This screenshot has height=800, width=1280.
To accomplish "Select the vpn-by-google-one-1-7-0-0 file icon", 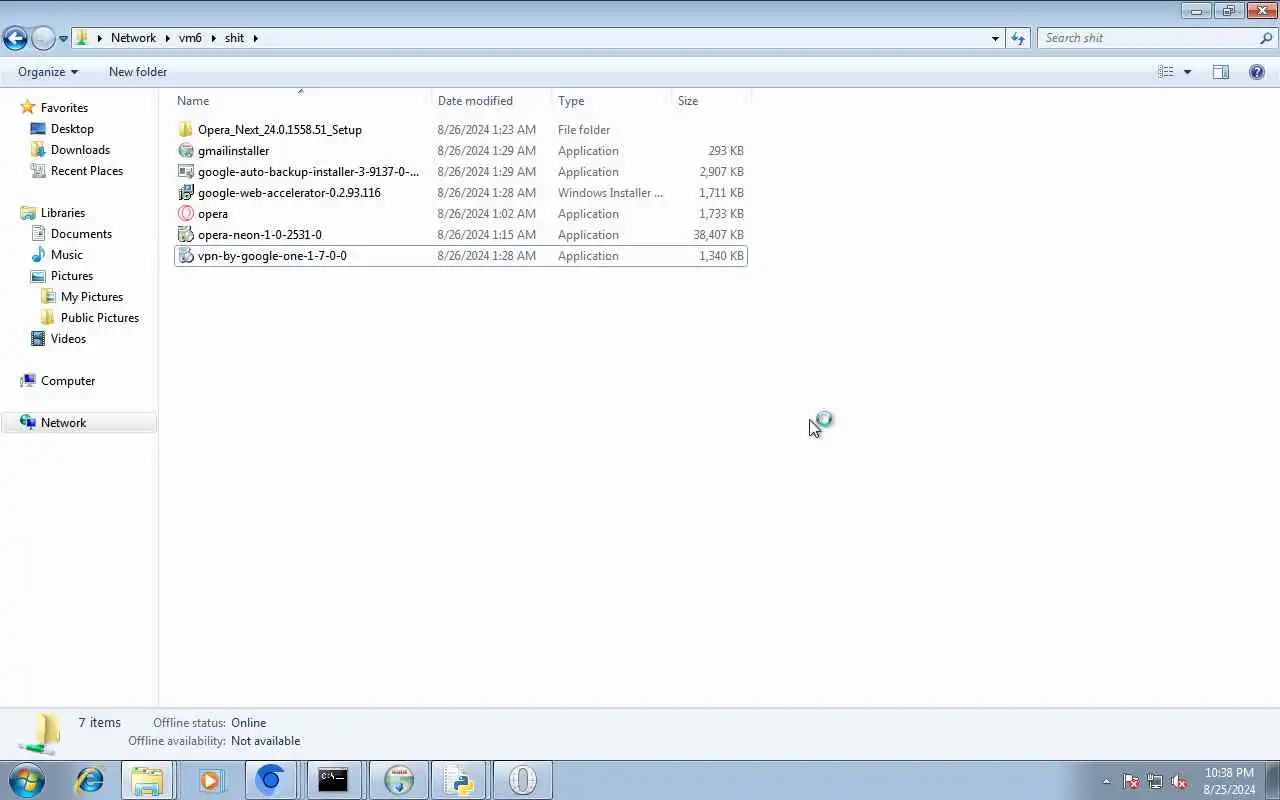I will pyautogui.click(x=185, y=256).
